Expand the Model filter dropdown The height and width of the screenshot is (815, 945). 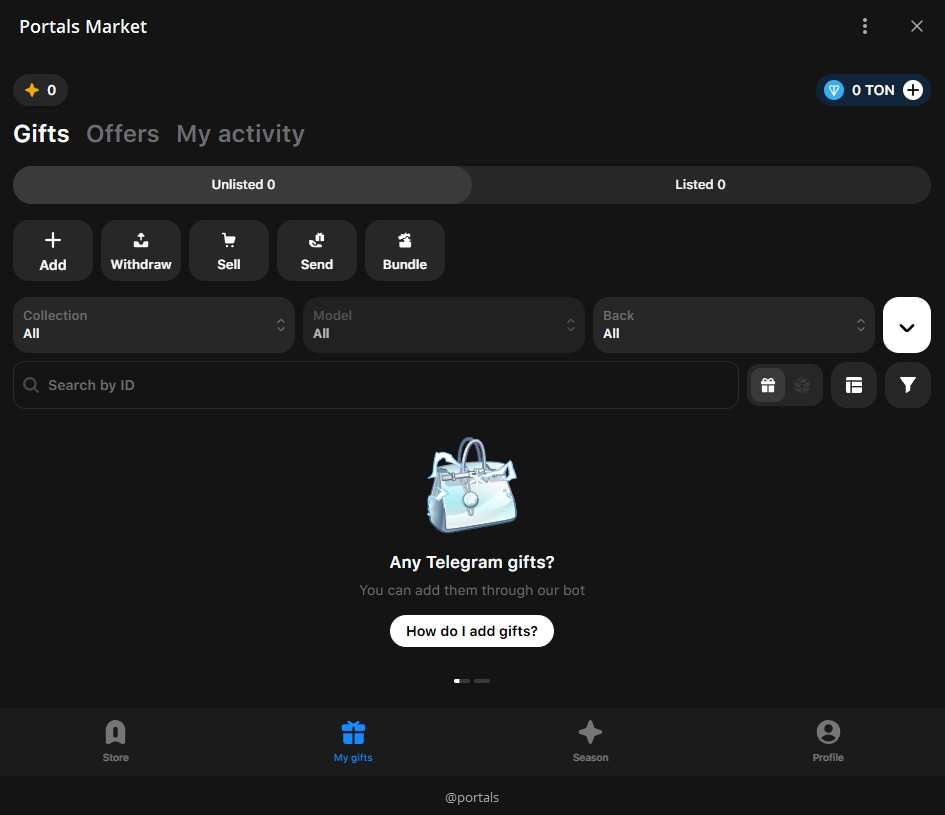coord(444,325)
